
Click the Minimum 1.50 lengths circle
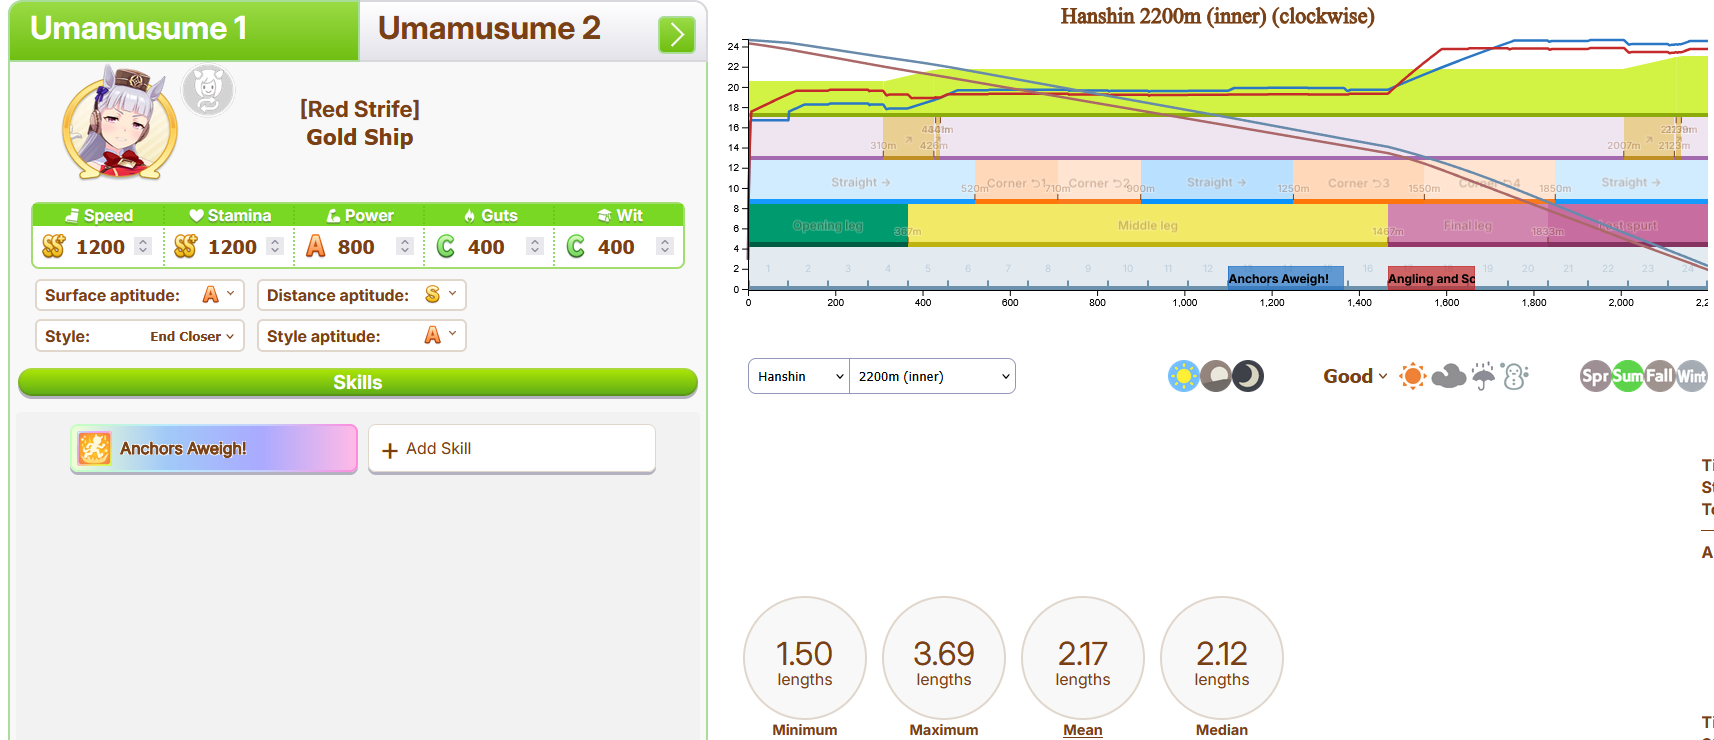(805, 658)
